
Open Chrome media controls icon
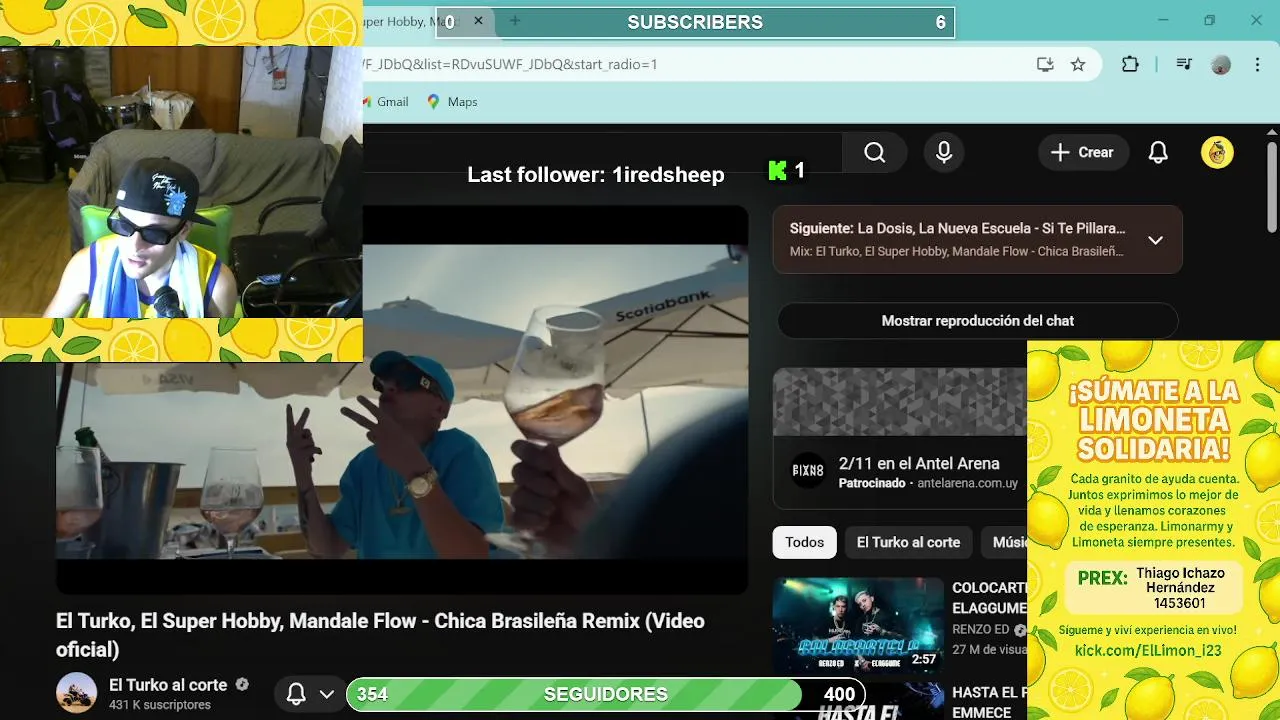(1184, 64)
